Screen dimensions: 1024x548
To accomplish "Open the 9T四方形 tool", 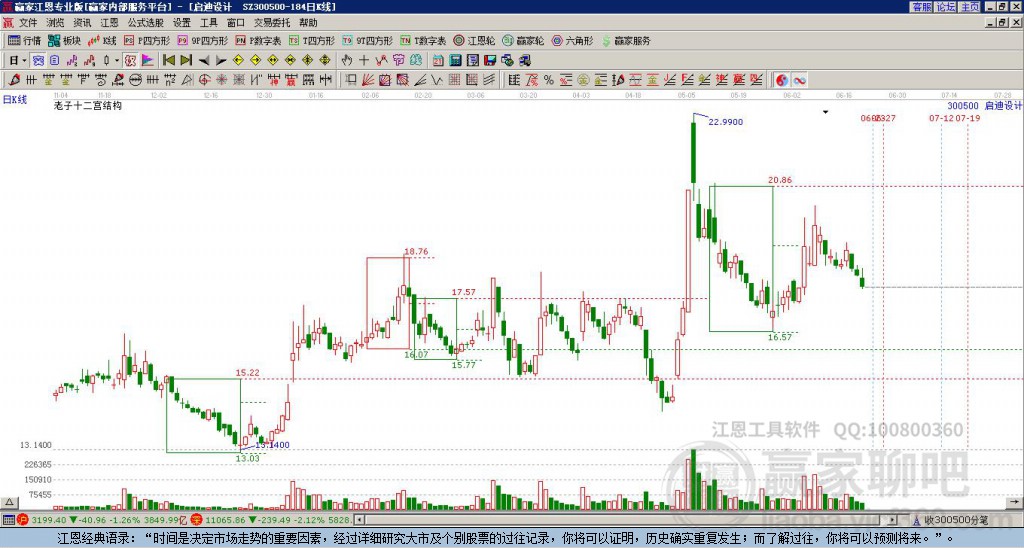I will click(x=367, y=40).
